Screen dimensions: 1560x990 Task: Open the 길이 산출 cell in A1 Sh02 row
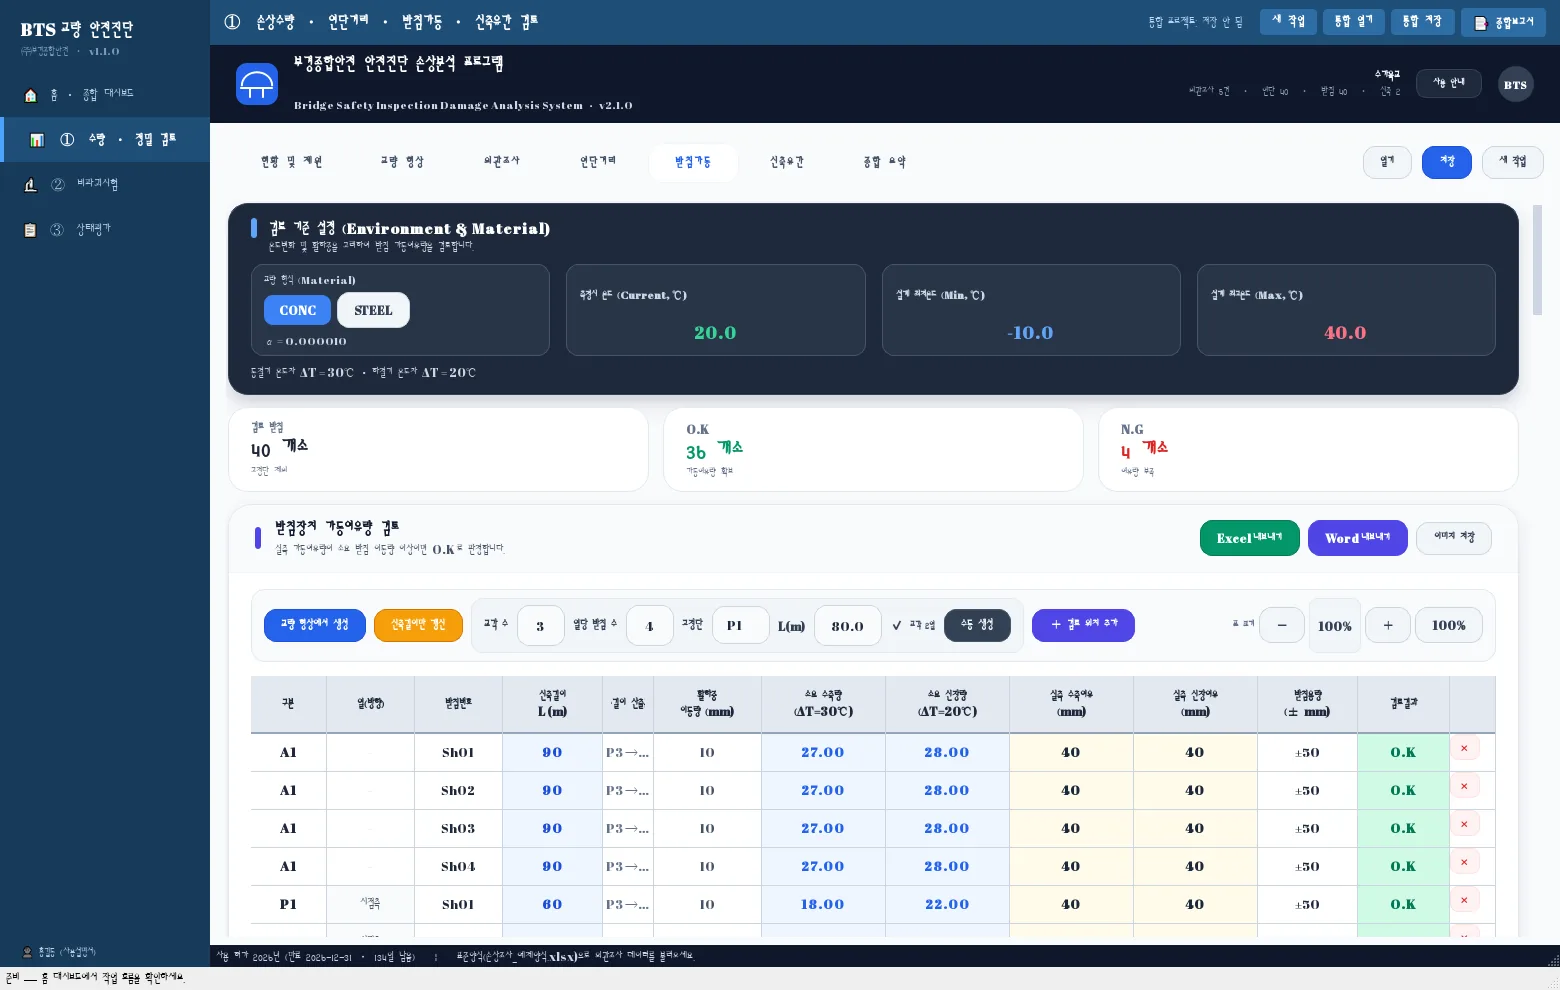pos(628,790)
